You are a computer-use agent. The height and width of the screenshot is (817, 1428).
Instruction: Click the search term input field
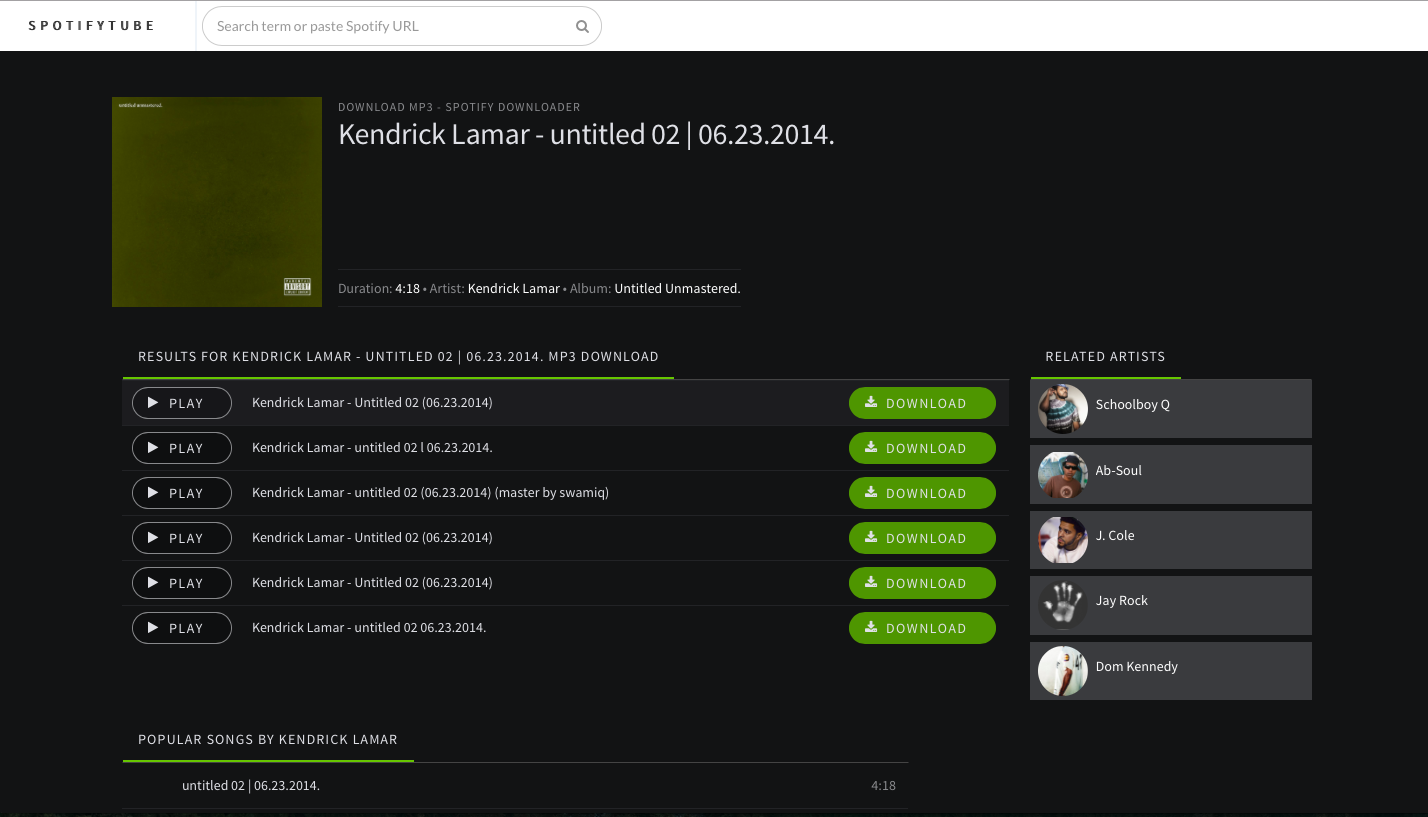pyautogui.click(x=390, y=26)
